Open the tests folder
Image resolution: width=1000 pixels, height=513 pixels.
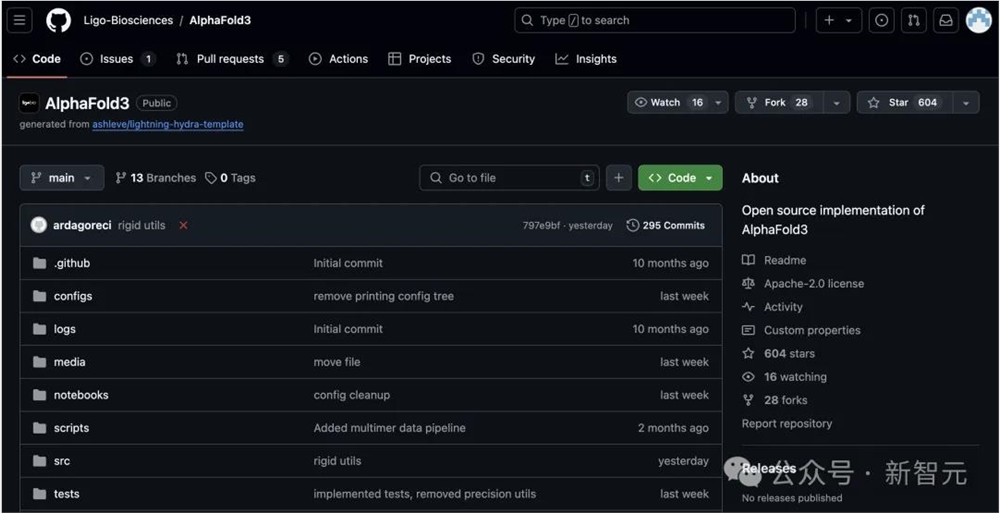66,494
